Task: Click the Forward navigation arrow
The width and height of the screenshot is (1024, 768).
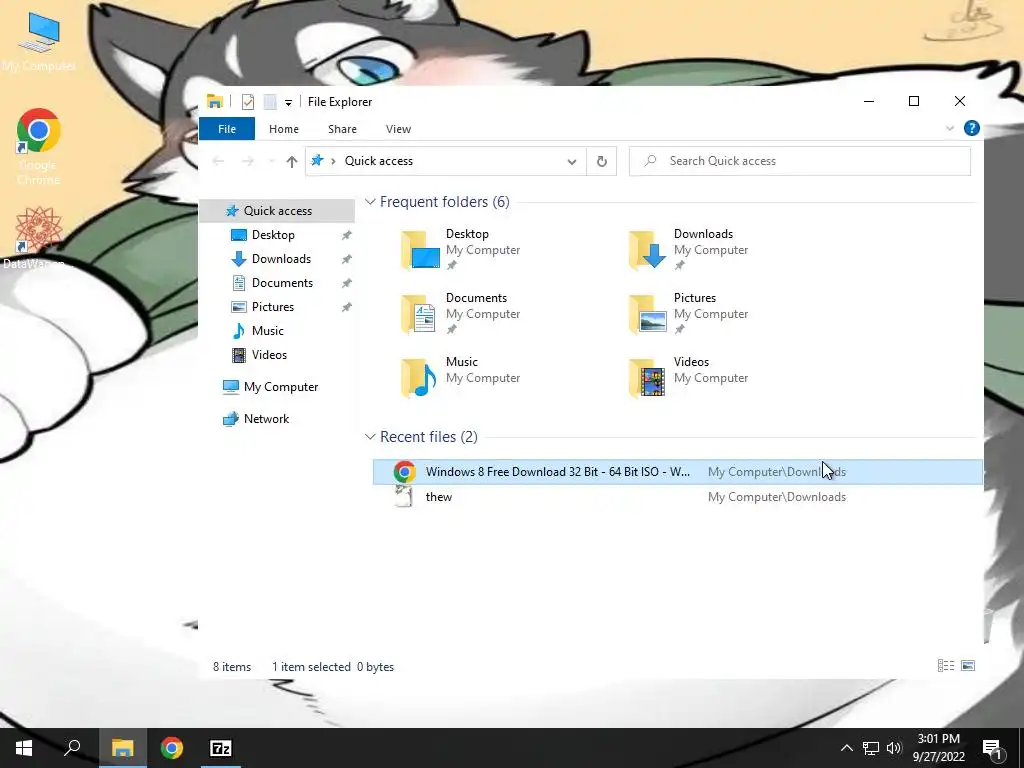Action: point(248,161)
